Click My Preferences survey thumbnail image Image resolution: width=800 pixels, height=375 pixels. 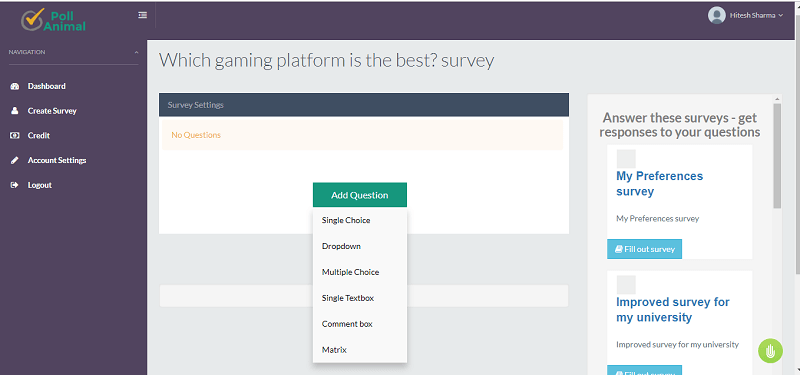pos(626,159)
